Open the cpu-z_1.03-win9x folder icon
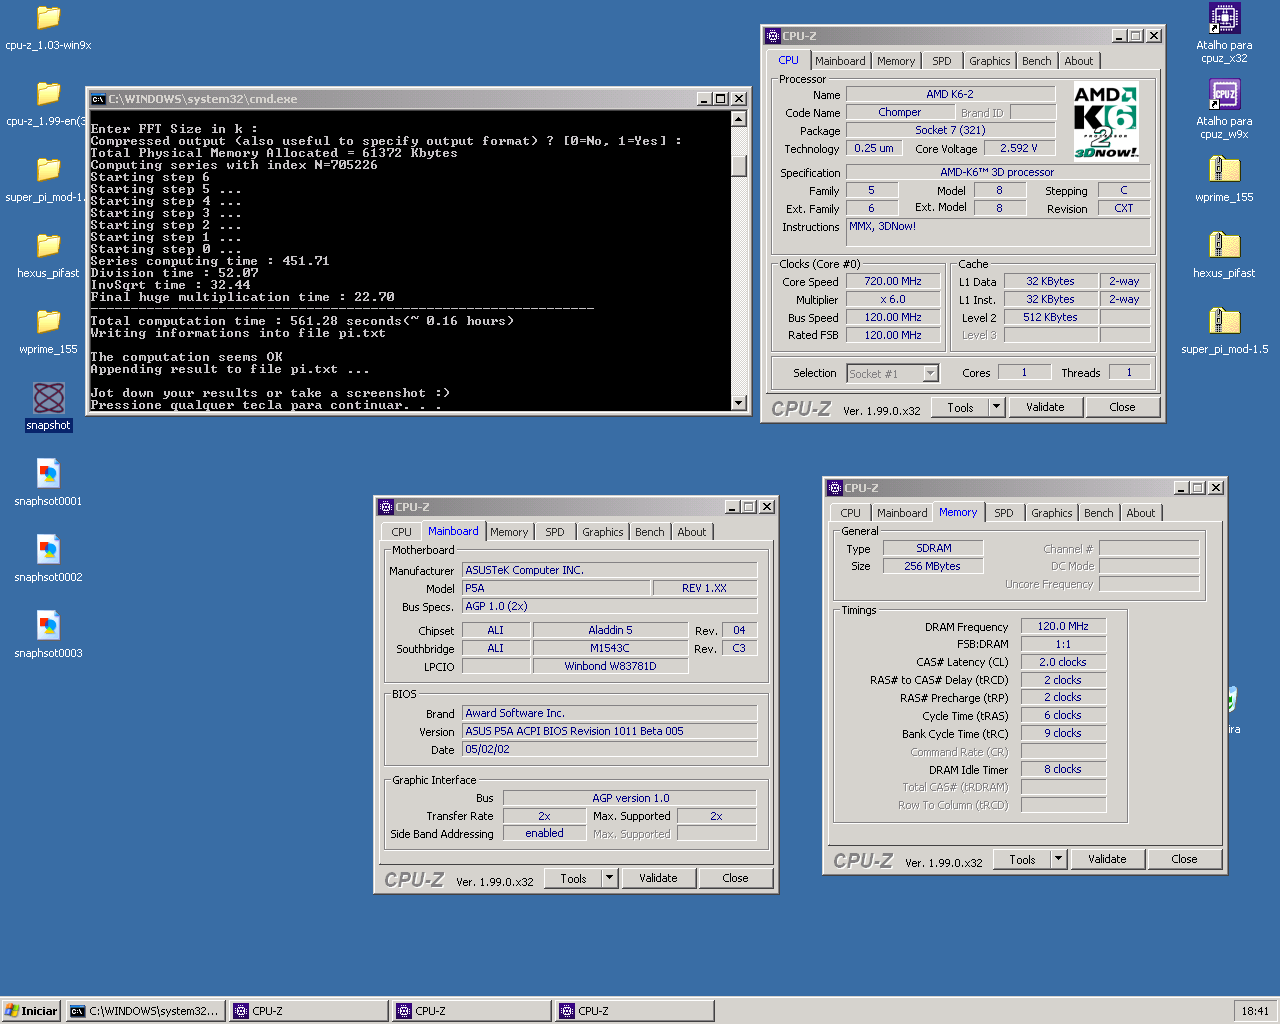1280x1024 pixels. (48, 19)
